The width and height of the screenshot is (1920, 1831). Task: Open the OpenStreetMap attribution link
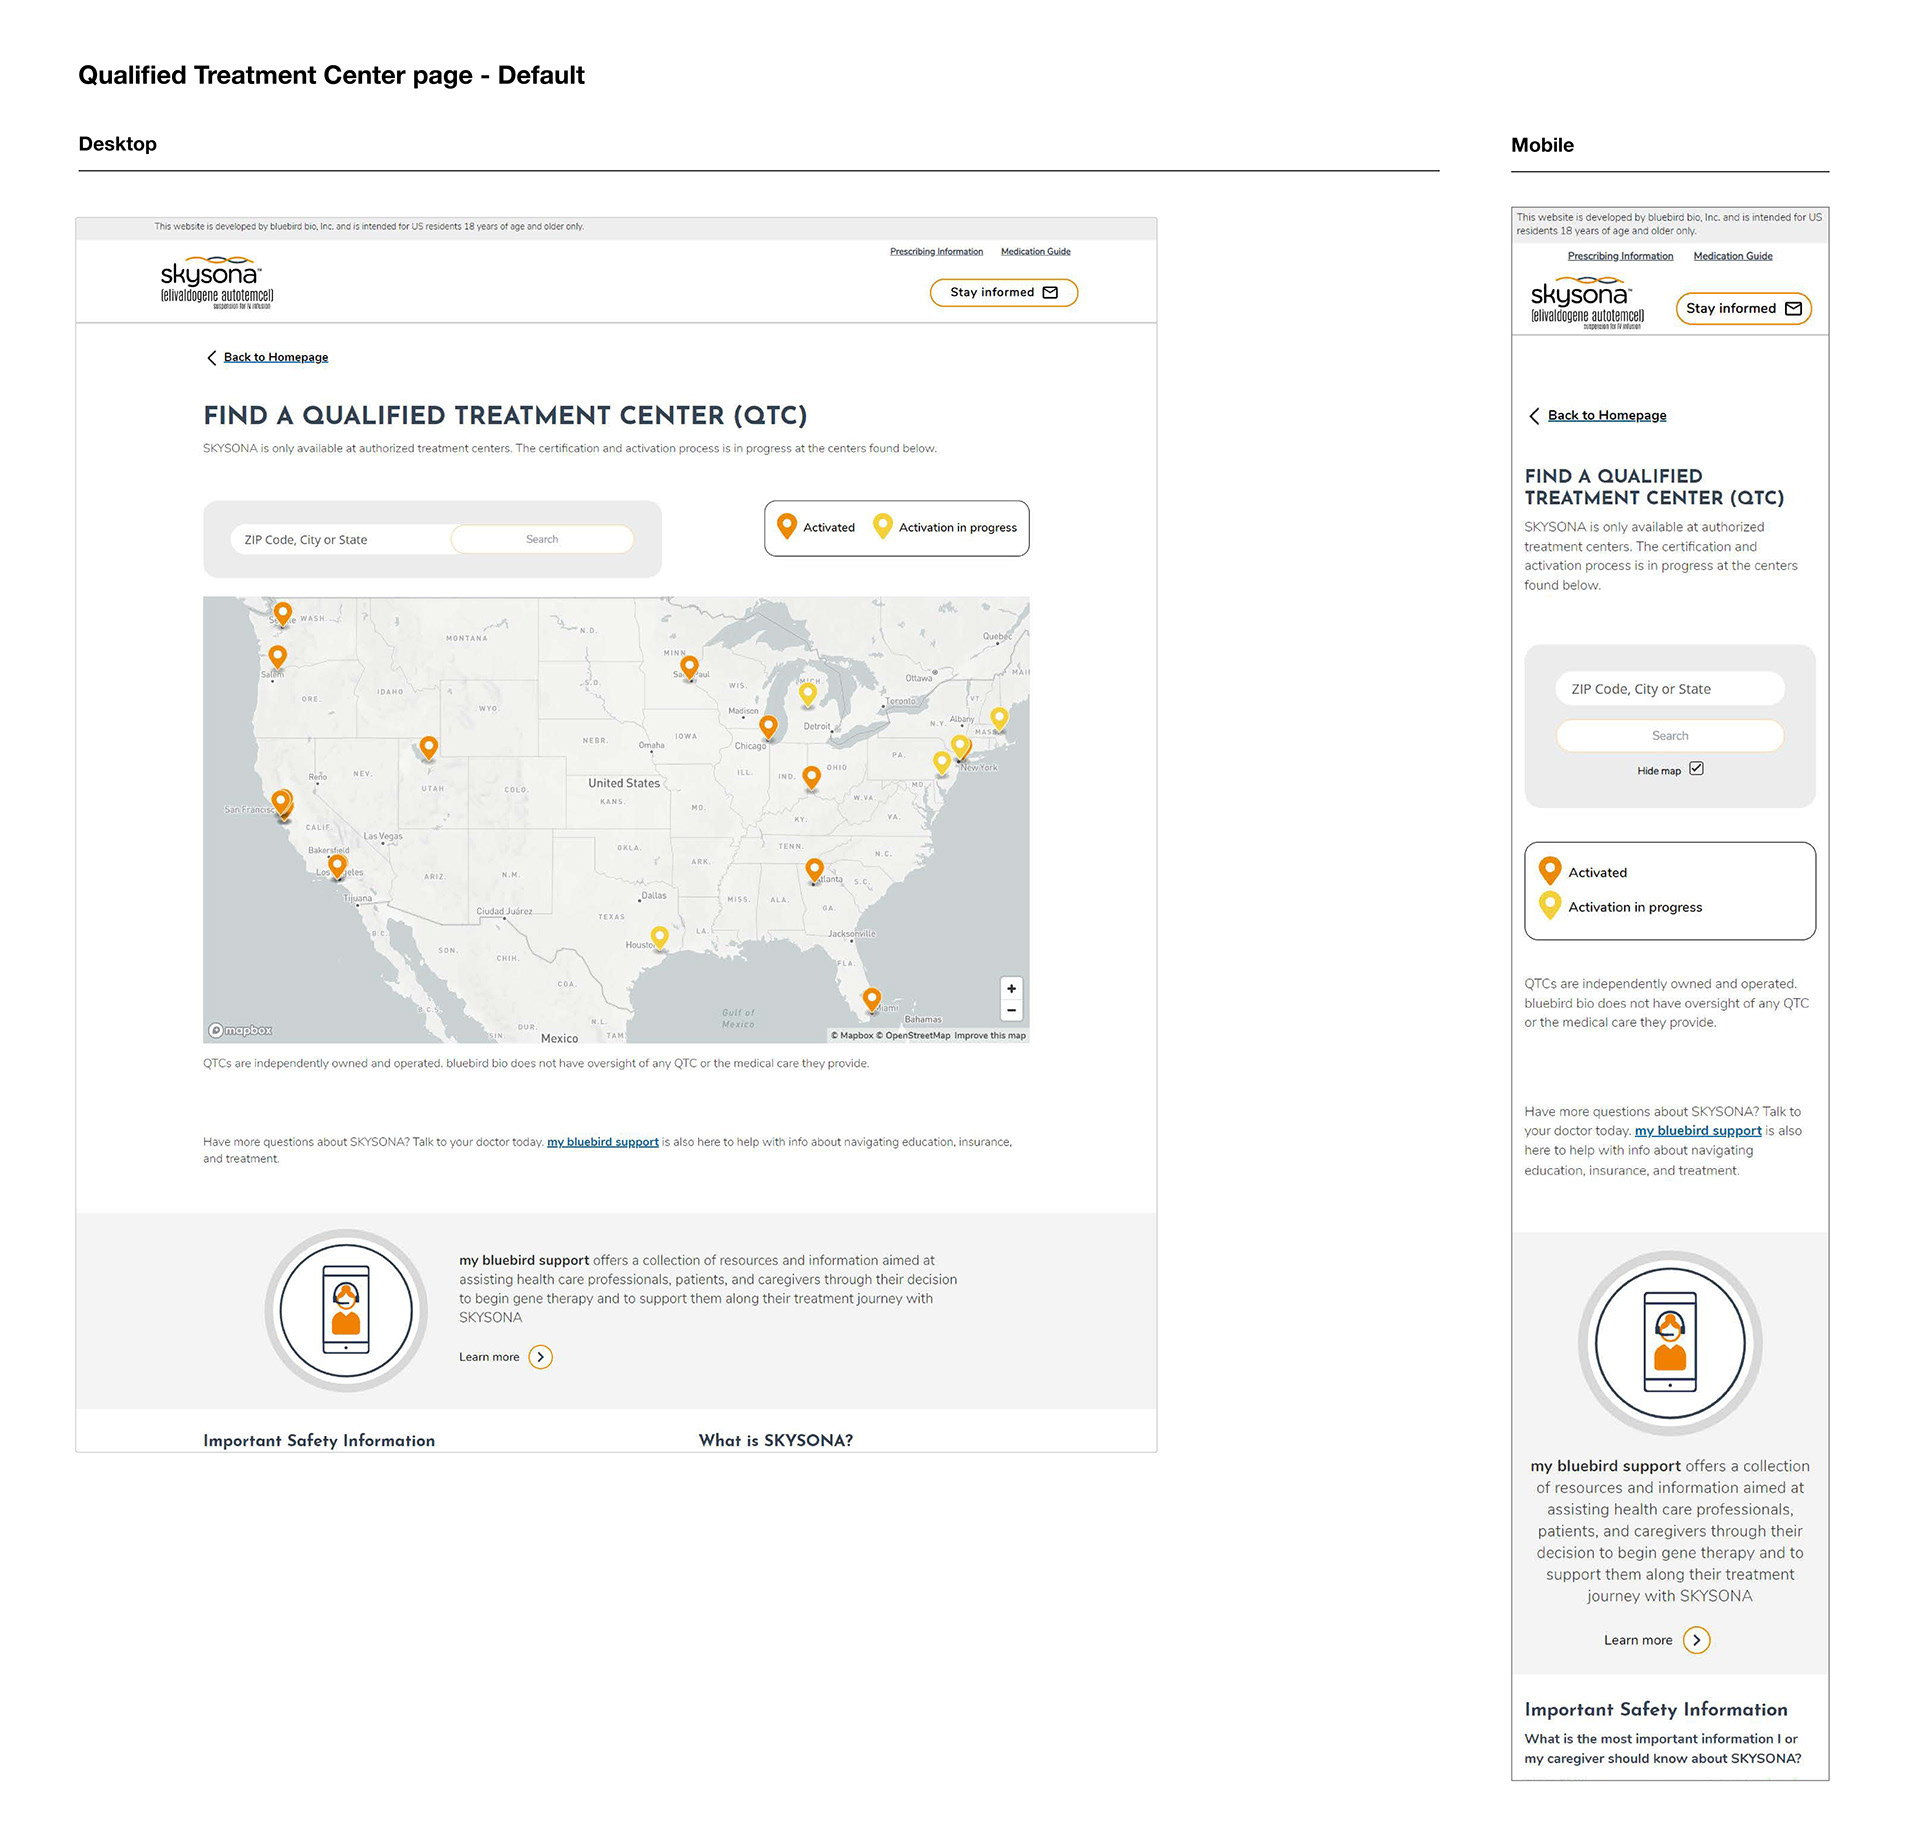pyautogui.click(x=913, y=1036)
